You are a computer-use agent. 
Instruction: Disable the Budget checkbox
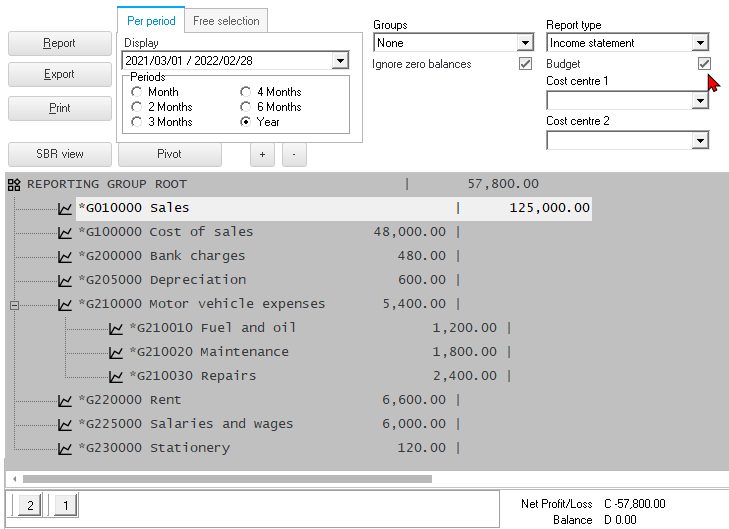point(704,64)
